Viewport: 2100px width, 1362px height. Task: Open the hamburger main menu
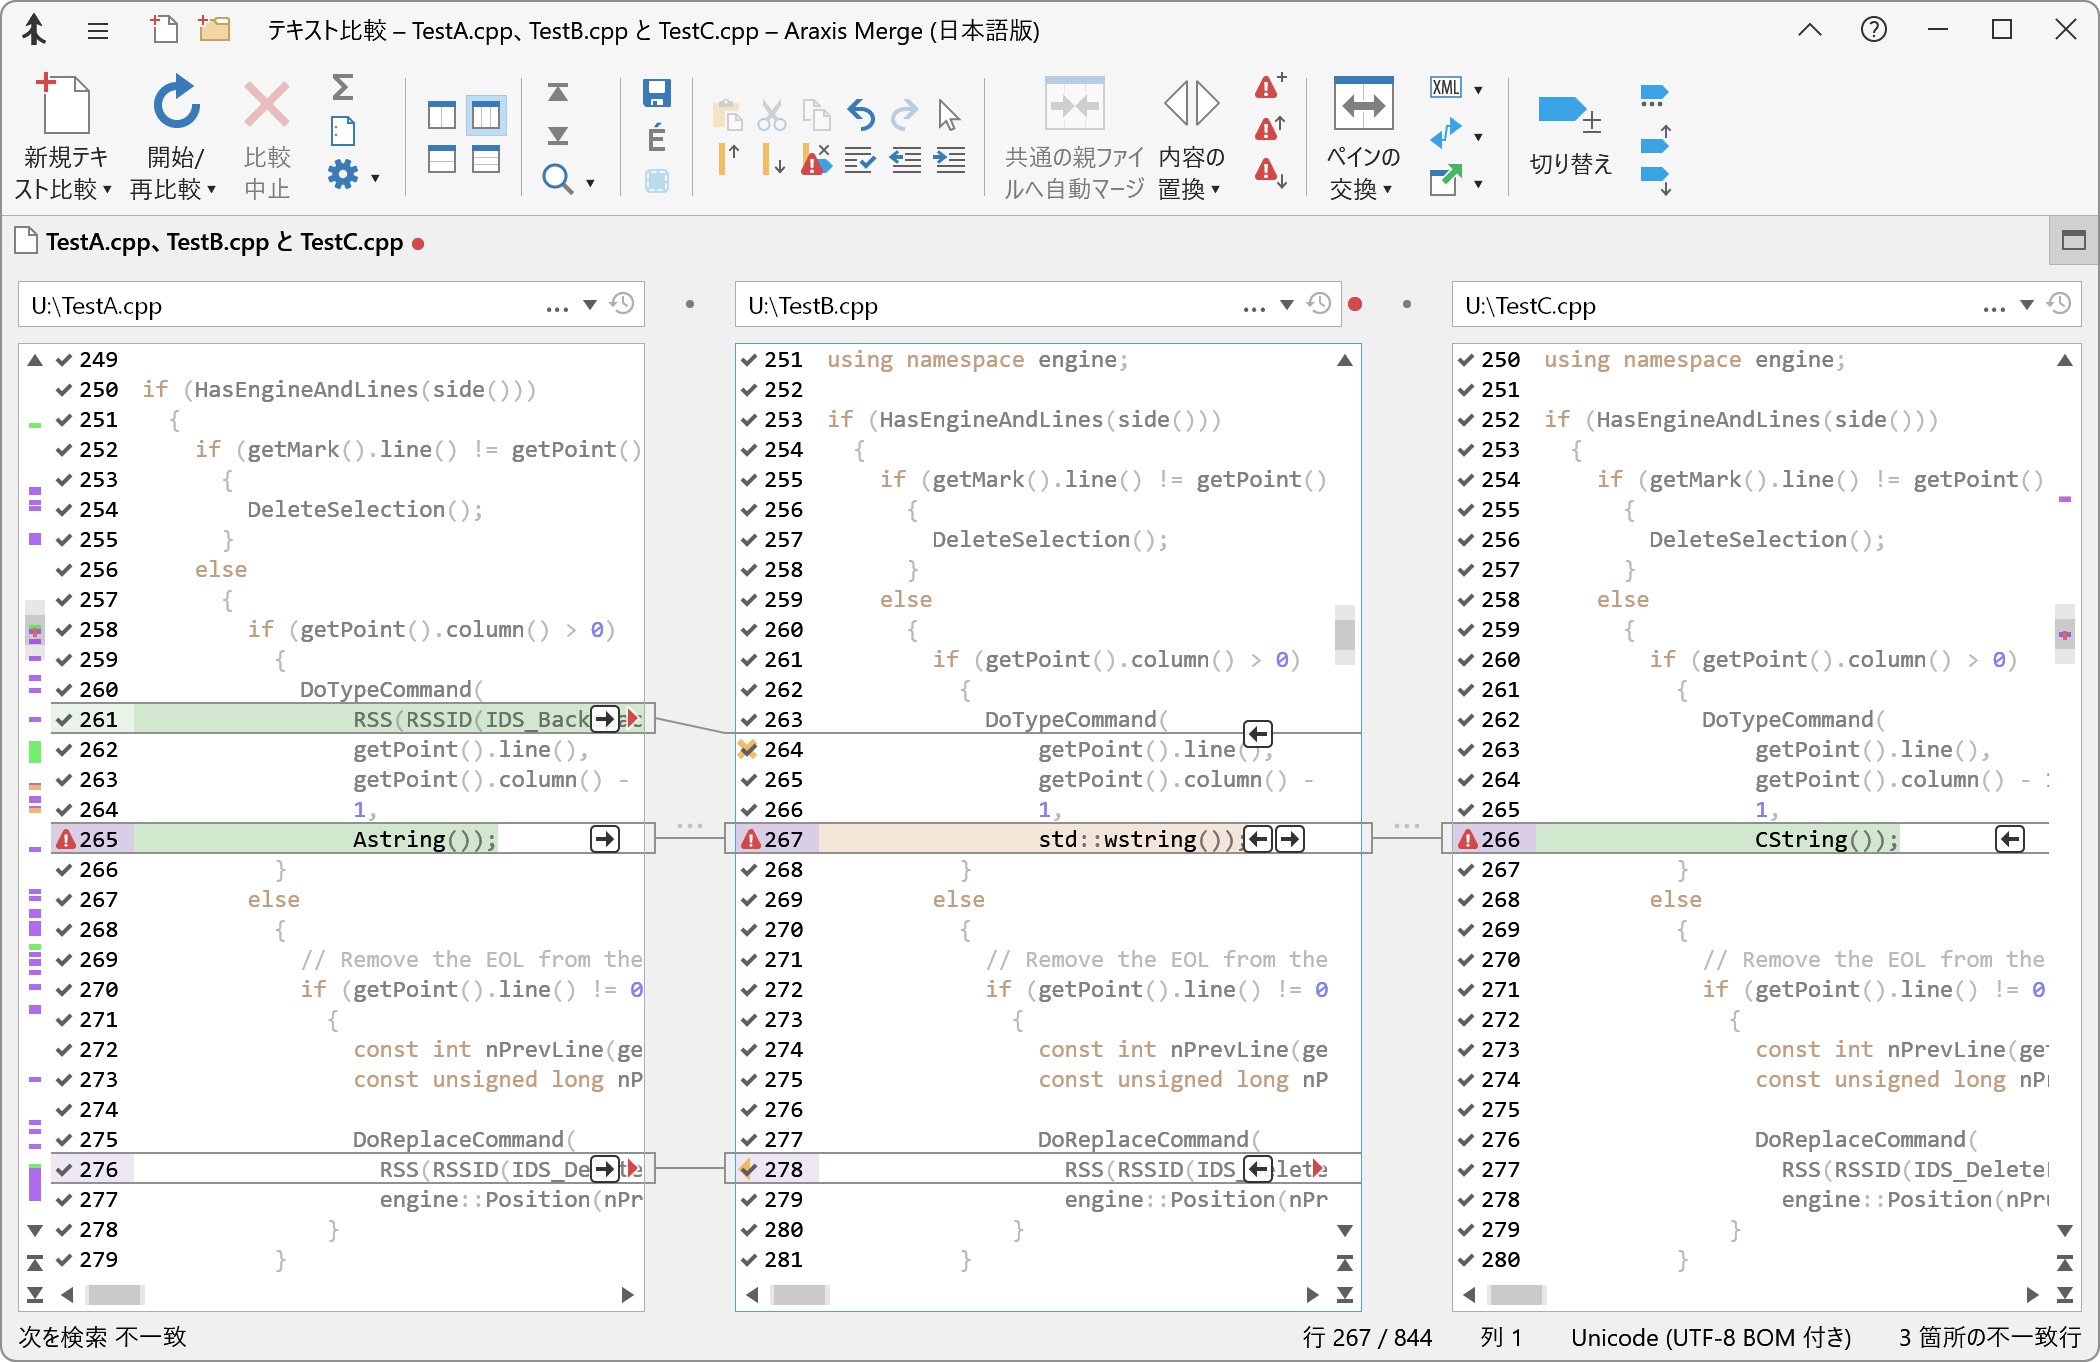tap(97, 31)
